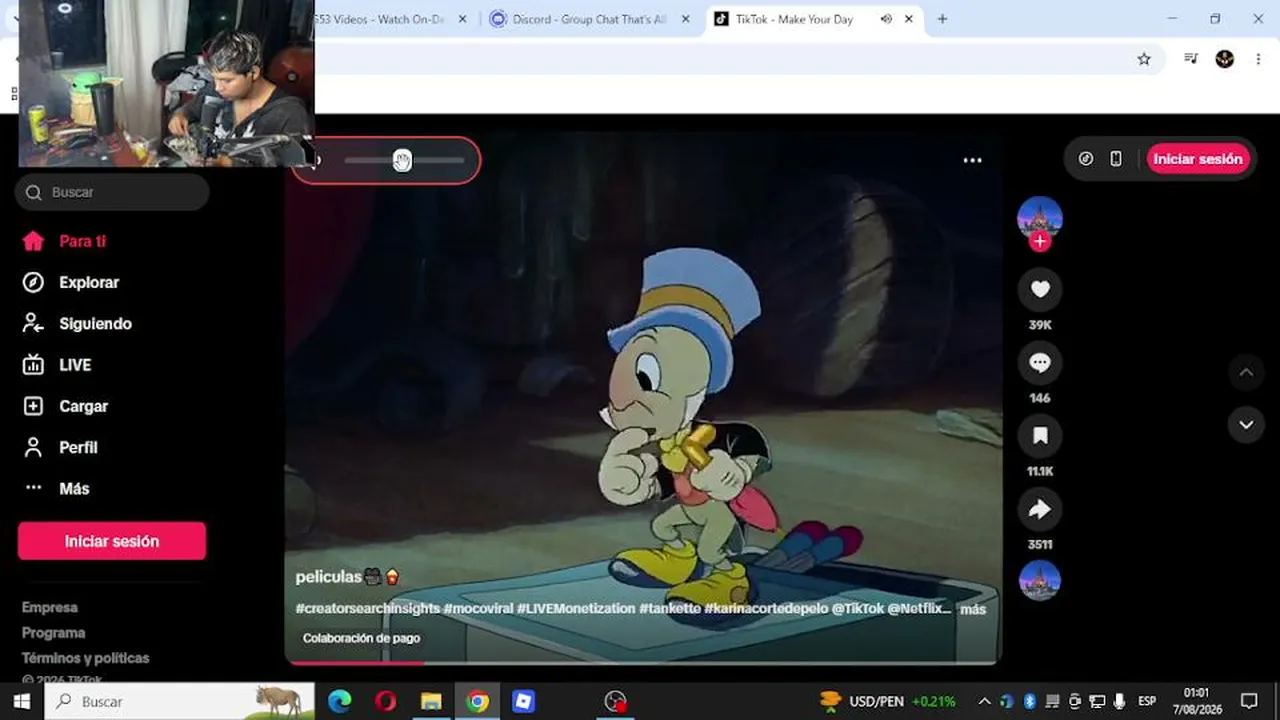Seek on the video progress bar

coord(643,662)
